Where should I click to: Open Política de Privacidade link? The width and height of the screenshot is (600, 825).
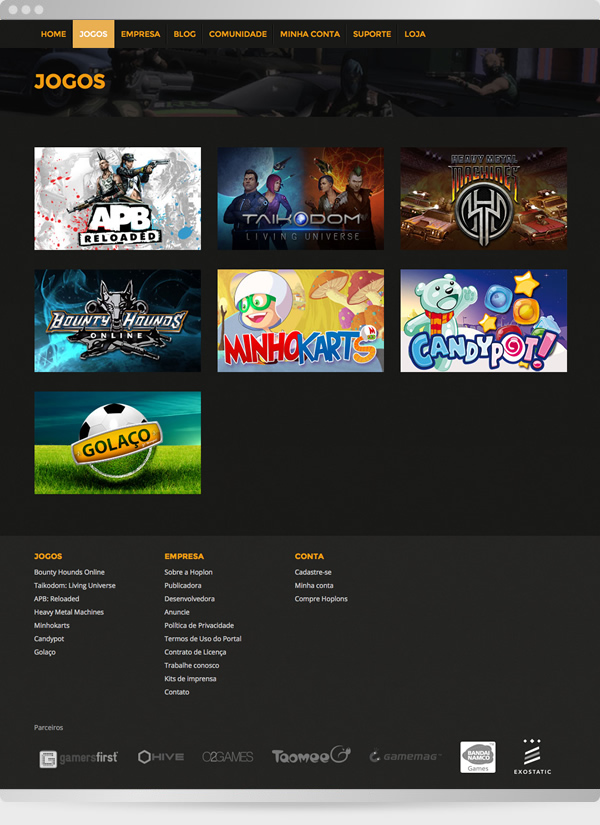coord(199,625)
